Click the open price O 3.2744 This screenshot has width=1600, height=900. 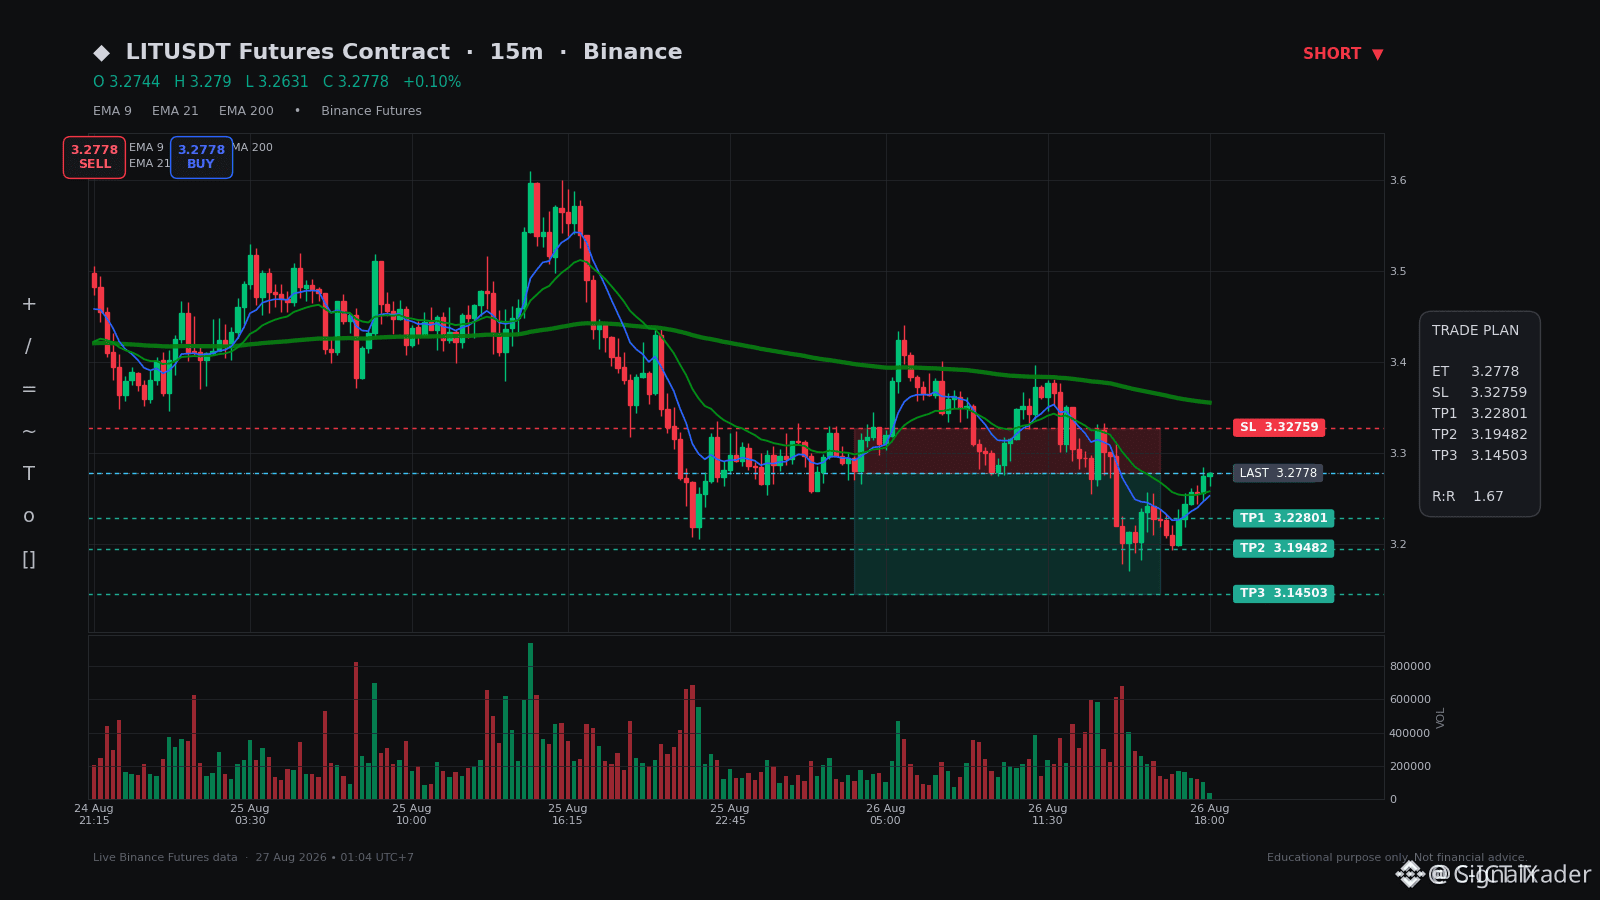[x=127, y=82]
